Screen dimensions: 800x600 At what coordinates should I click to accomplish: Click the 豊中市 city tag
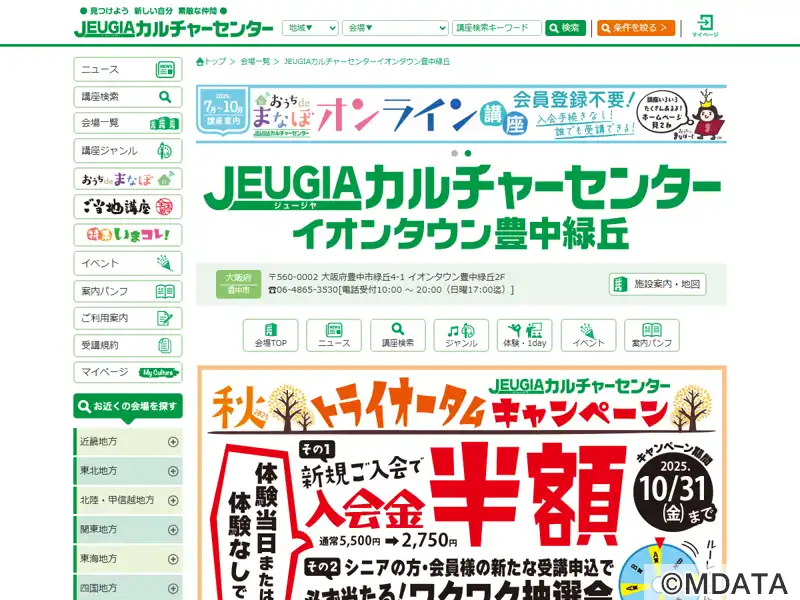click(238, 291)
